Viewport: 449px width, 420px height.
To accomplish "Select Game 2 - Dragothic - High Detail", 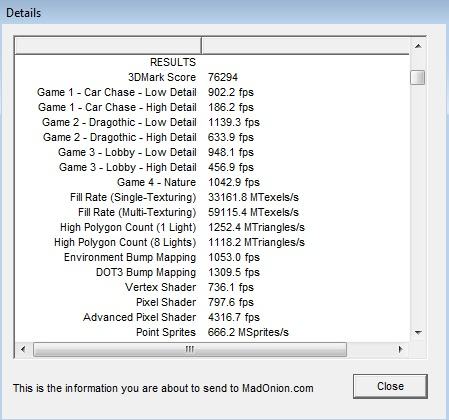I will (120, 137).
